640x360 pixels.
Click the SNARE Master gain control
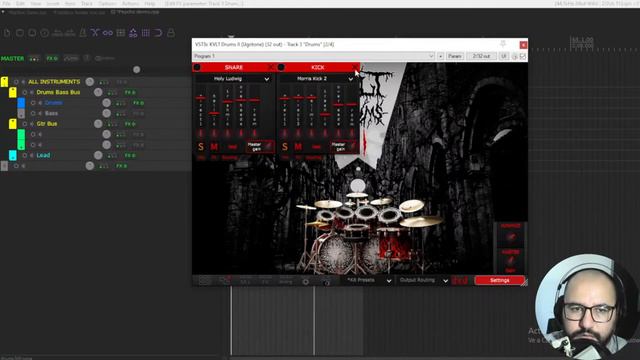[260, 146]
